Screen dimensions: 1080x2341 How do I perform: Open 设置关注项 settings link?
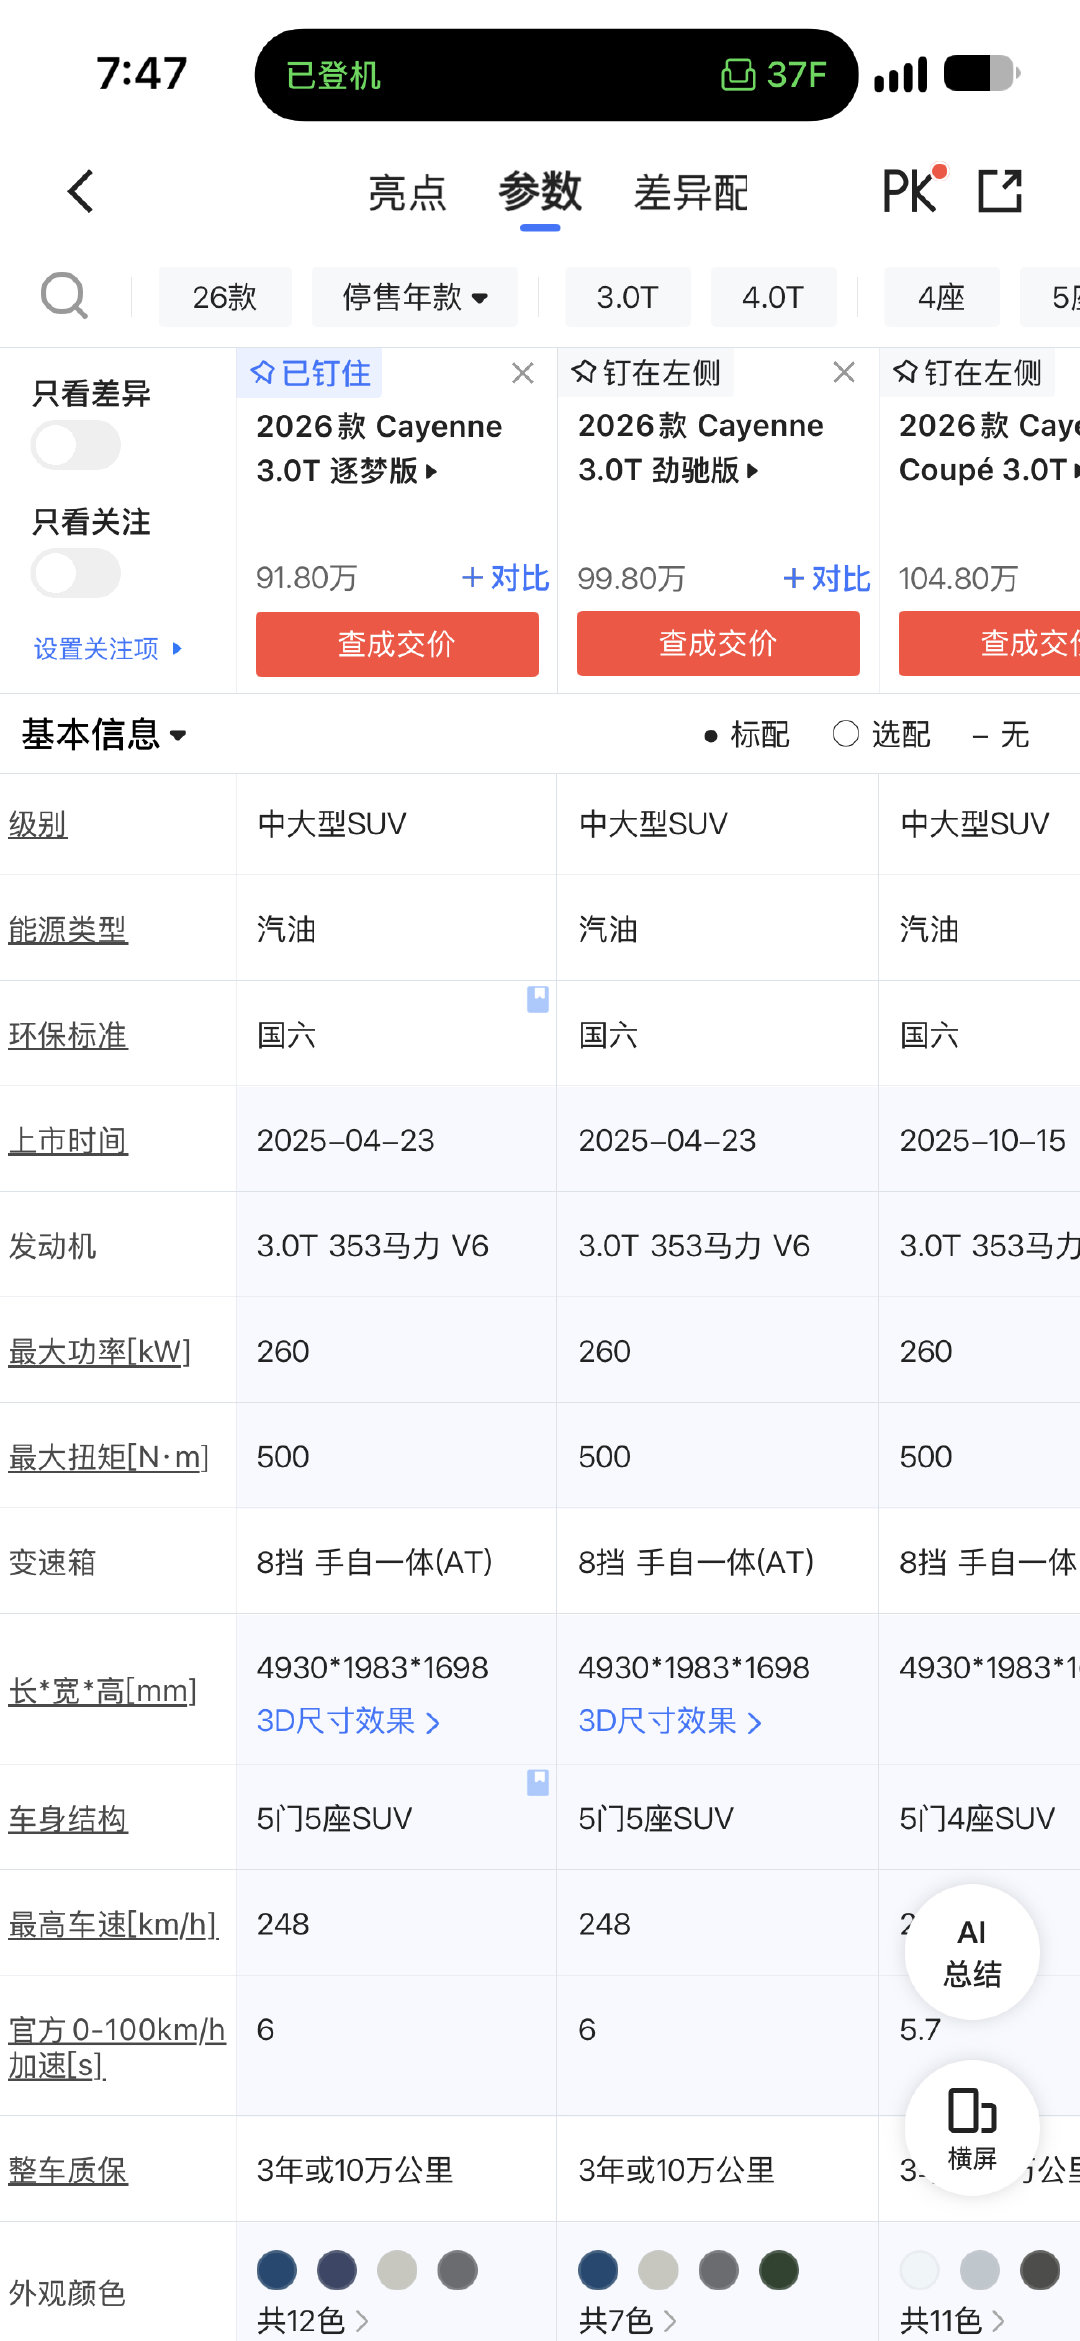pyautogui.click(x=108, y=648)
